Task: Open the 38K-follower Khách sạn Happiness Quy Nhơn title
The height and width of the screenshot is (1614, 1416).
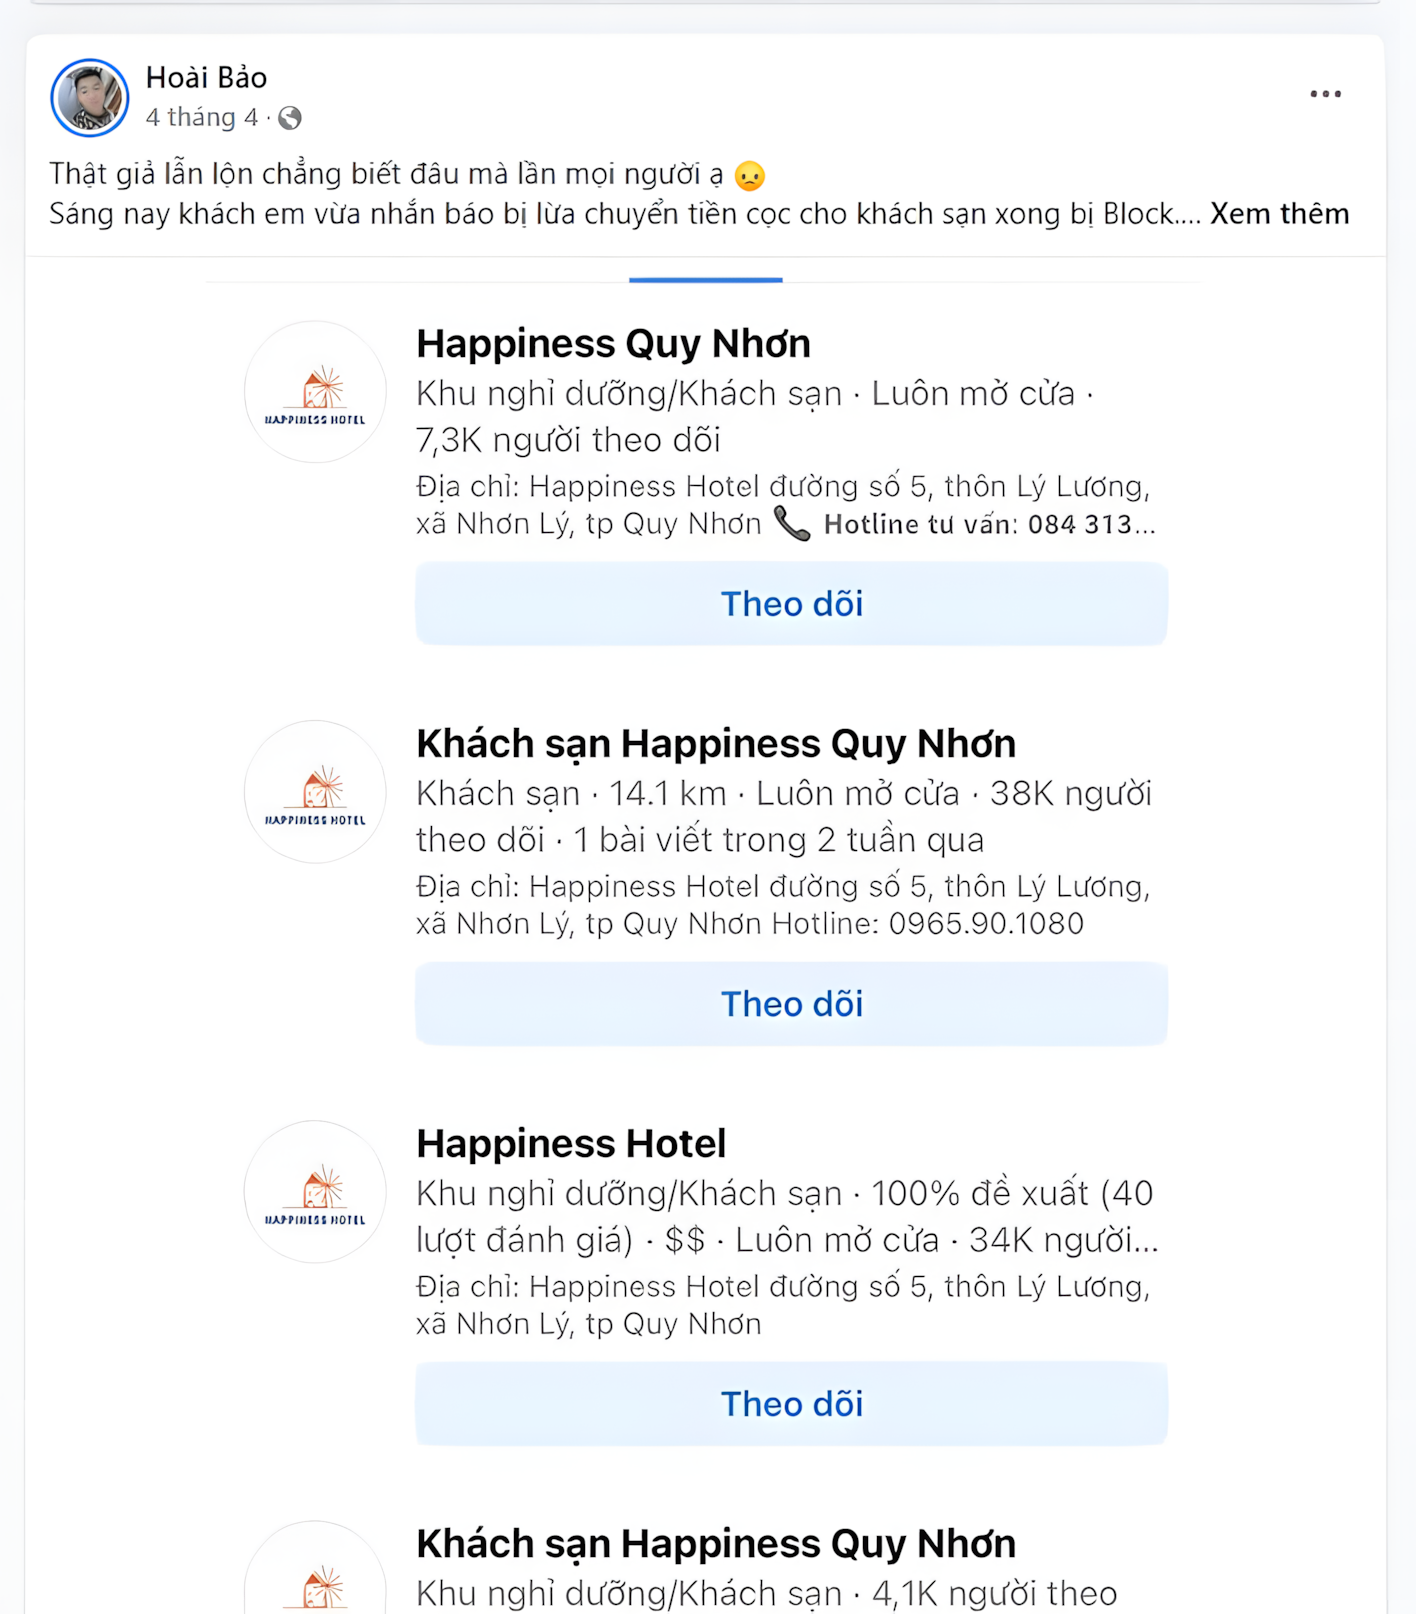Action: (716, 744)
